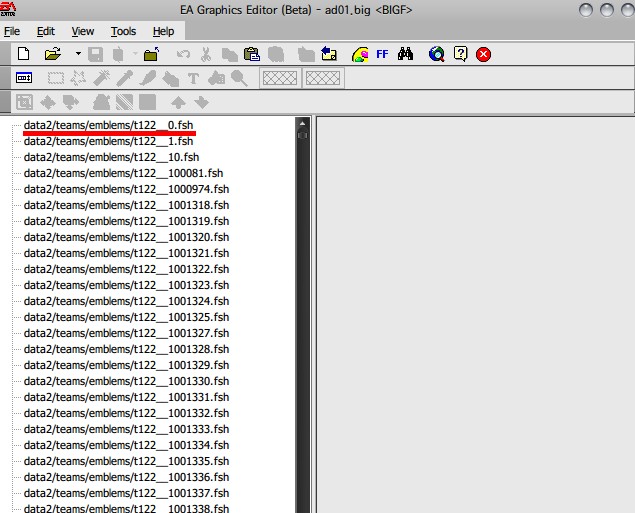
Task: Select t122__1001336.fsh tree entry
Action: click(x=126, y=477)
